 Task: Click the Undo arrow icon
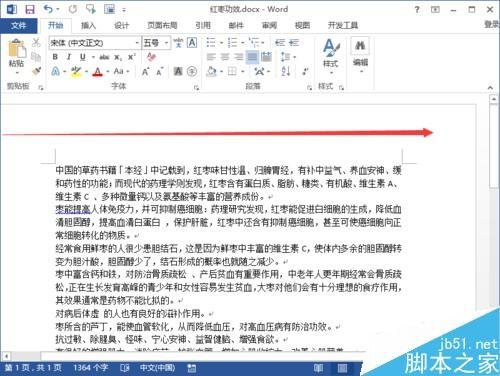pyautogui.click(x=49, y=9)
